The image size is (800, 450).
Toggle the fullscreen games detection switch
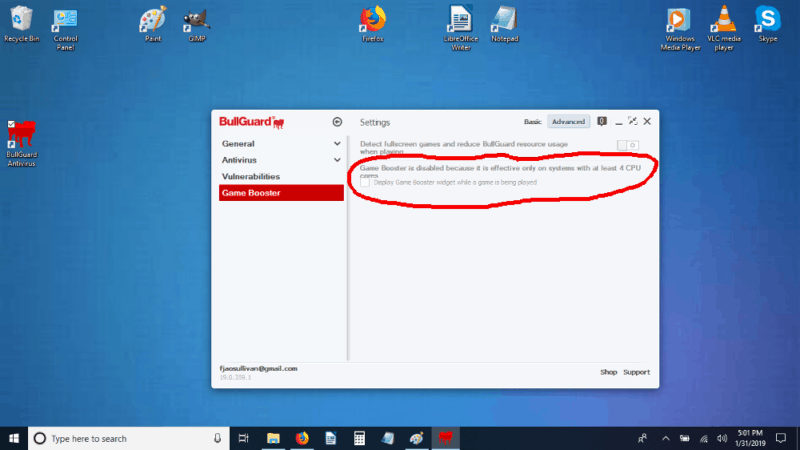(x=628, y=145)
